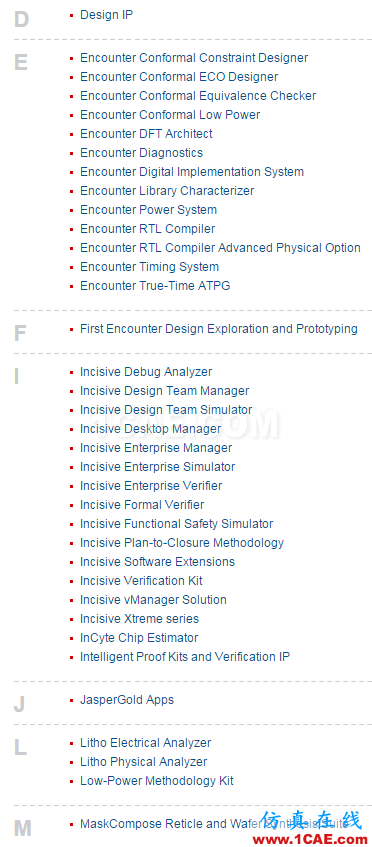This screenshot has width=372, height=847.
Task: Open Encounter Conformal Constraint Designer link
Action: tap(194, 58)
